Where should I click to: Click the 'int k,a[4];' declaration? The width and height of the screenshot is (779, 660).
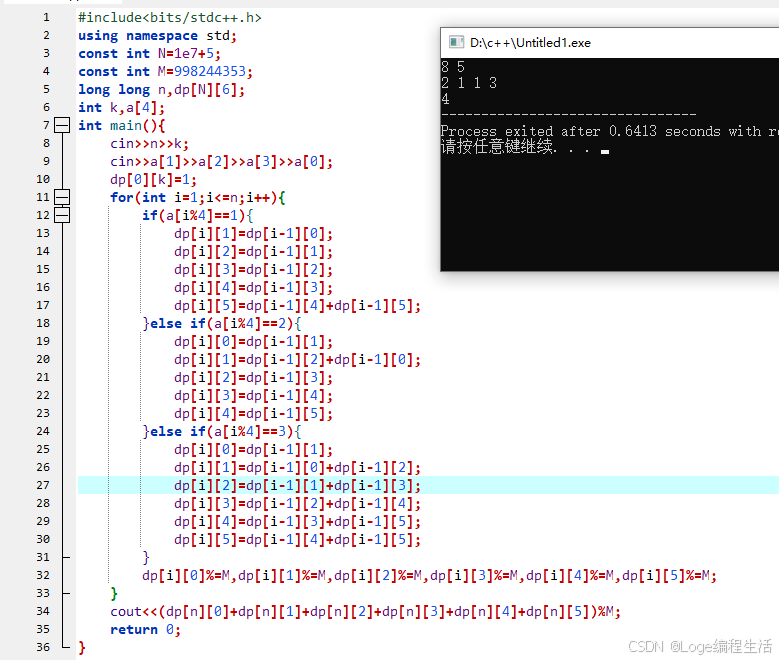121,107
